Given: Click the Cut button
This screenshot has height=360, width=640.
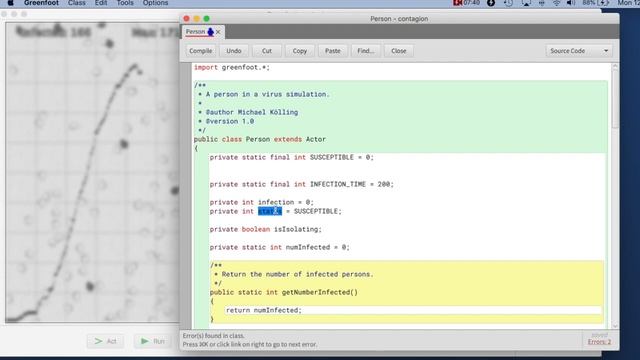Looking at the screenshot, I should 267,51.
